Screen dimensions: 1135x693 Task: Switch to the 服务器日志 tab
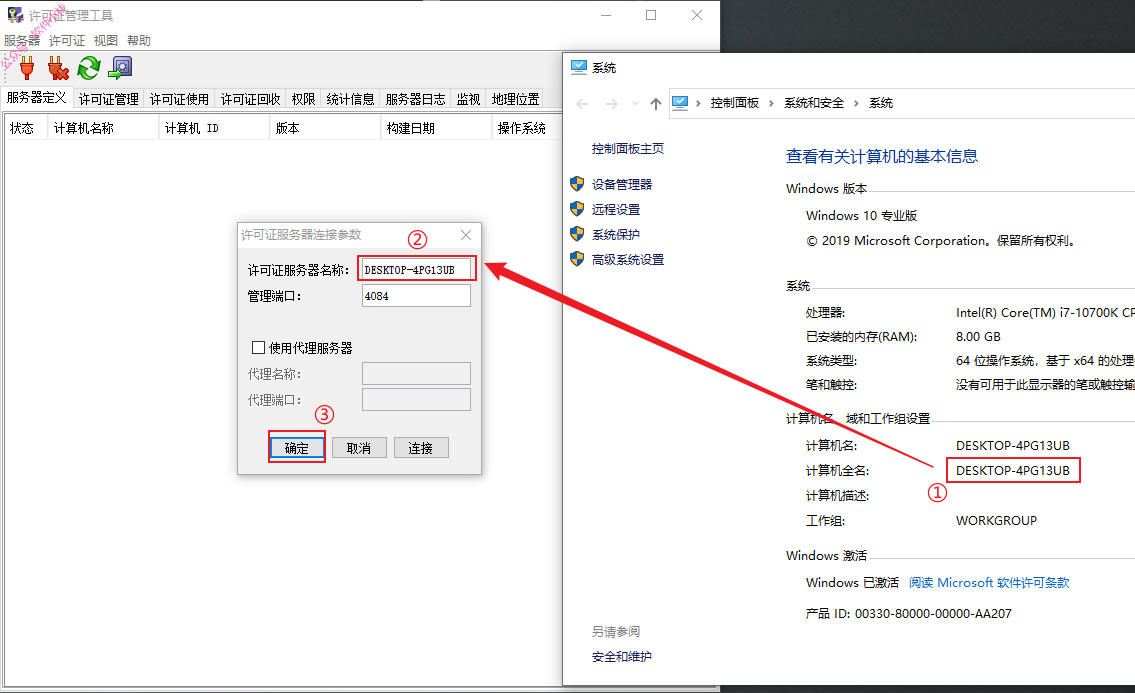(415, 99)
